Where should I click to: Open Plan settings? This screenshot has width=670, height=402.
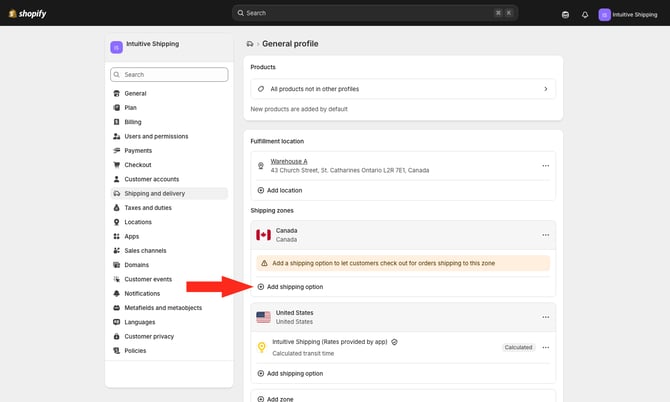click(x=169, y=108)
